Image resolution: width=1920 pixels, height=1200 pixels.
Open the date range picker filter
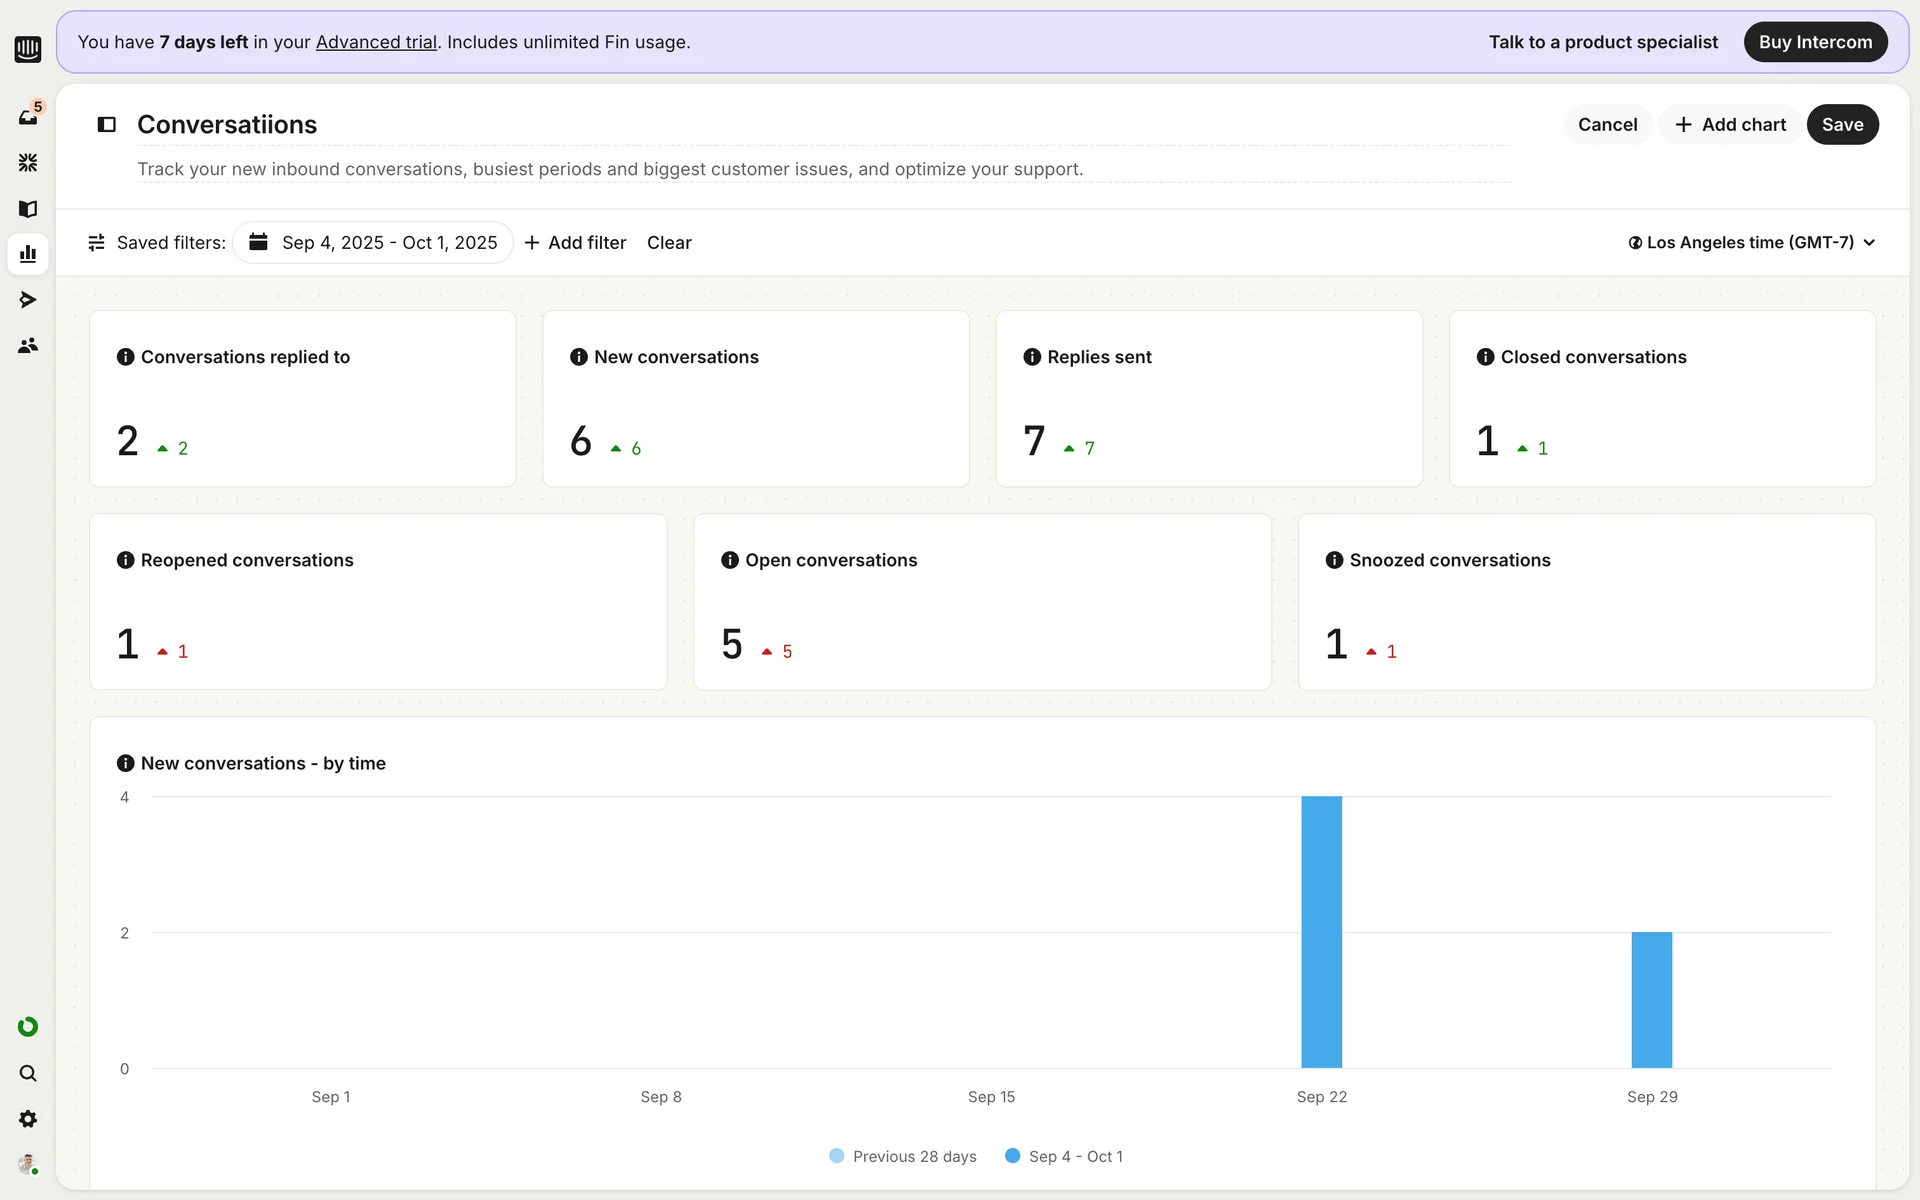[373, 242]
